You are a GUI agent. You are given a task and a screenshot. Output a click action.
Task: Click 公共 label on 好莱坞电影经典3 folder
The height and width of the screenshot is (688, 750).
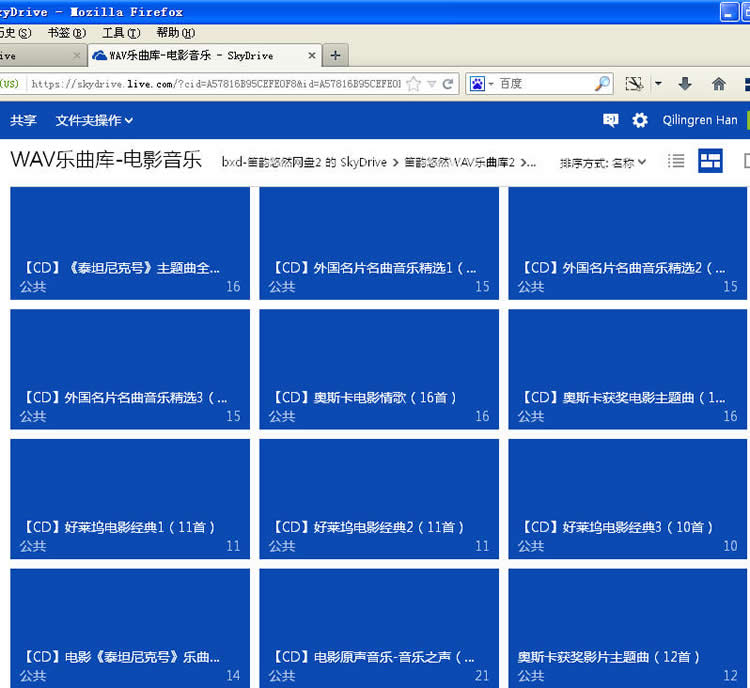pos(531,546)
